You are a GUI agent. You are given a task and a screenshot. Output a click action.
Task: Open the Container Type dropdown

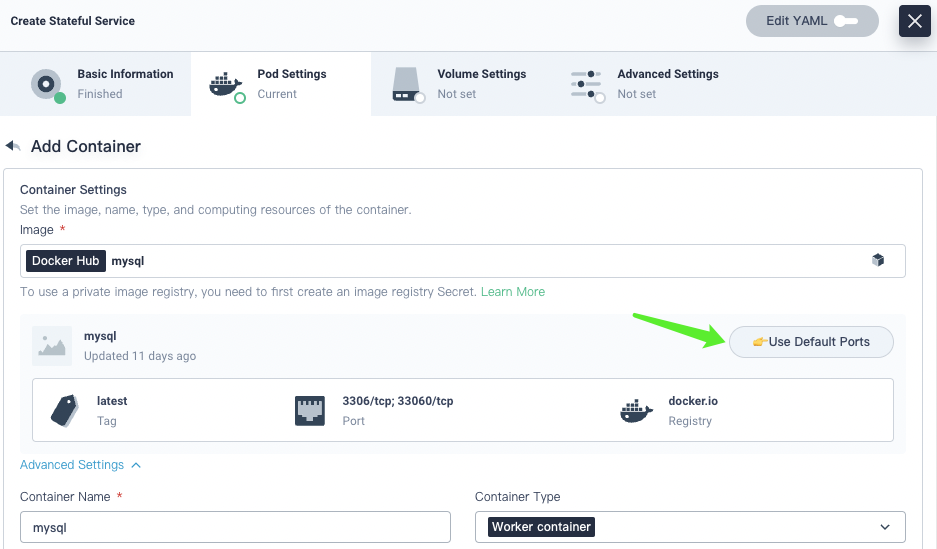(690, 527)
